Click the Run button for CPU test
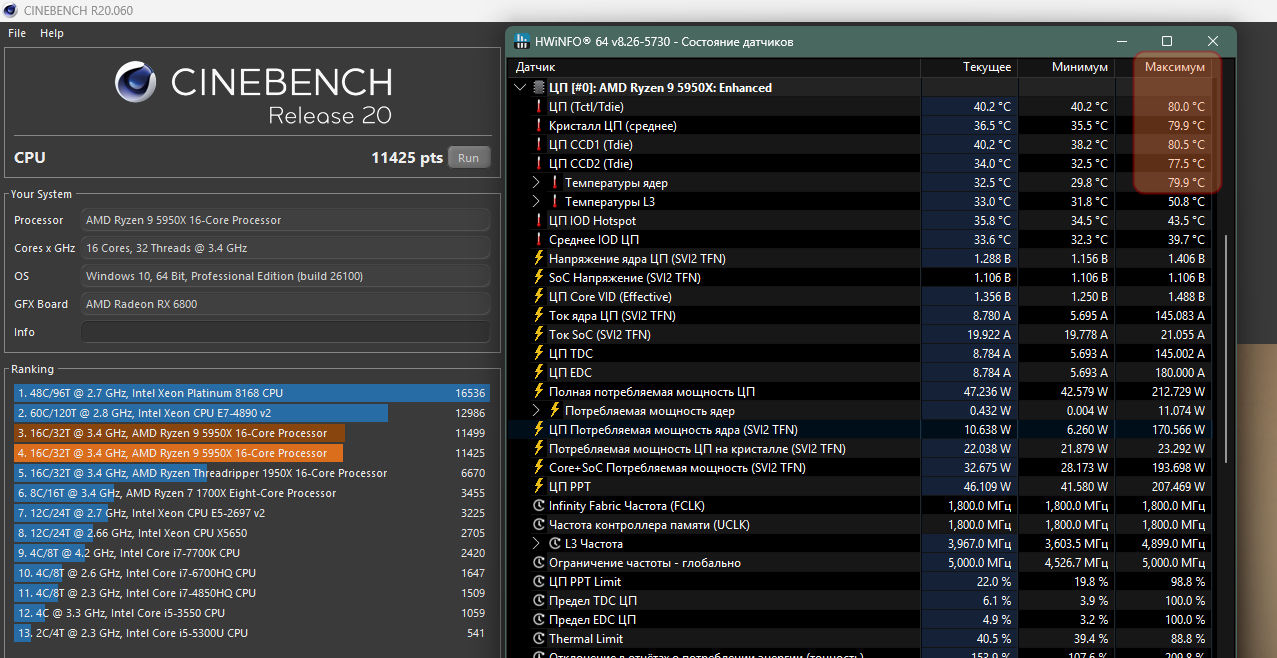The height and width of the screenshot is (658, 1277). pyautogui.click(x=469, y=157)
